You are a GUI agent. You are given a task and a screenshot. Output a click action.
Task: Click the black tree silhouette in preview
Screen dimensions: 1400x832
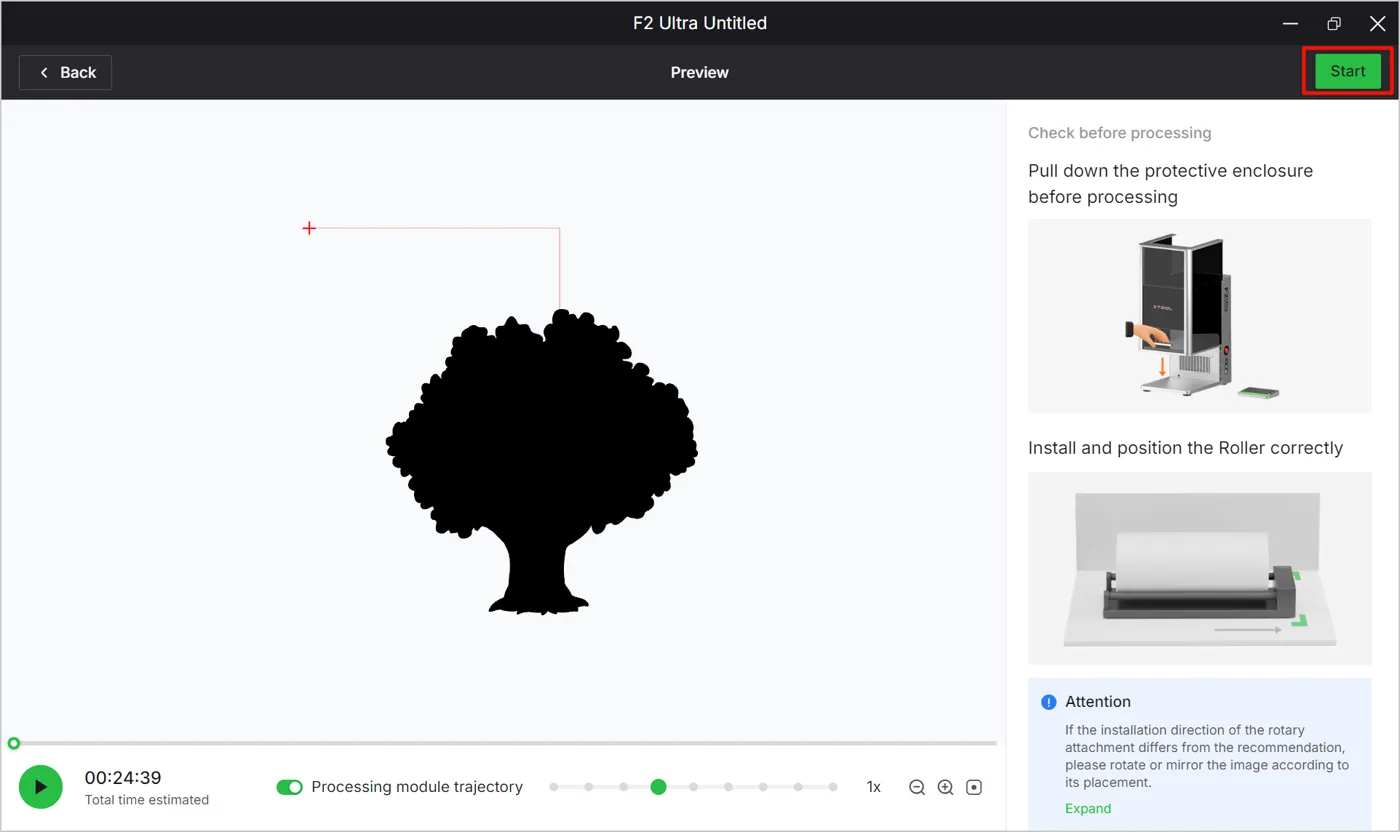coord(542,461)
